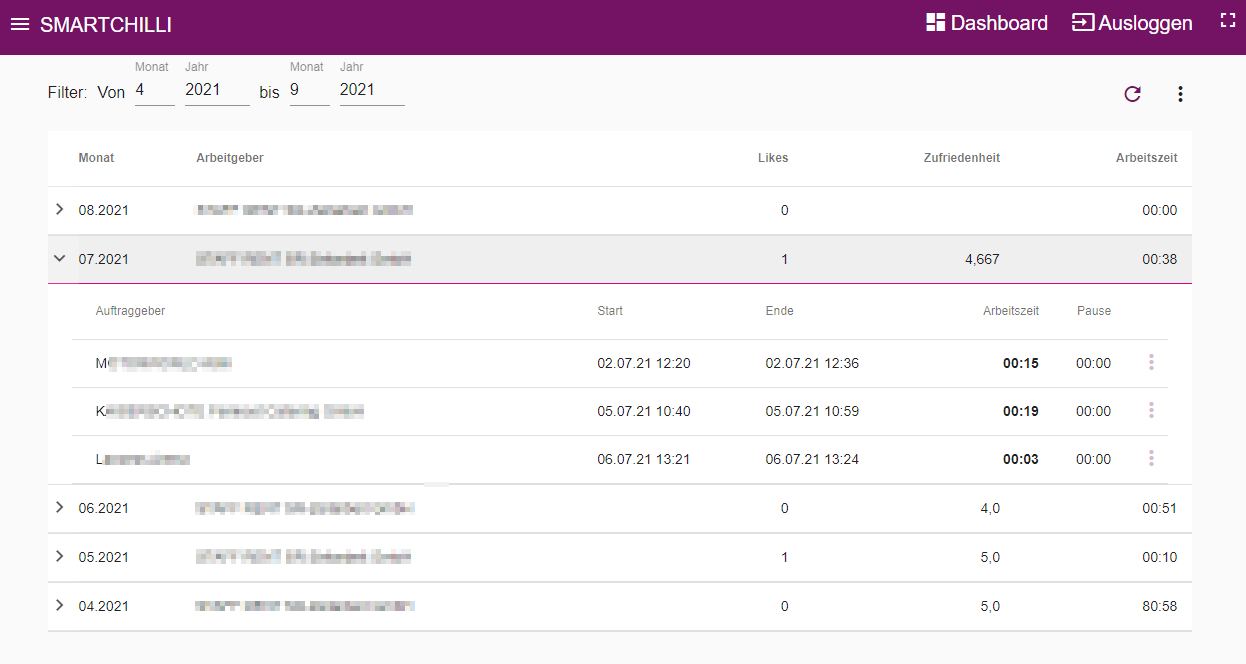Click the Von Jahr input field
The image size is (1246, 664).
[x=217, y=90]
